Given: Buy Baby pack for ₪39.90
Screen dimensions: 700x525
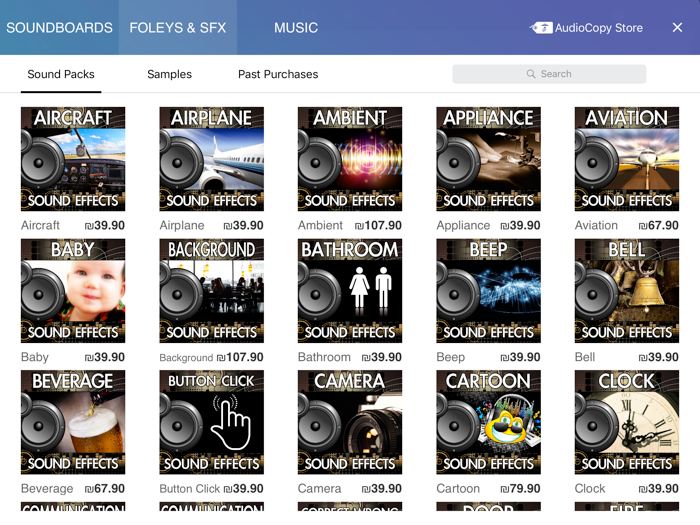Looking at the screenshot, I should (105, 357).
